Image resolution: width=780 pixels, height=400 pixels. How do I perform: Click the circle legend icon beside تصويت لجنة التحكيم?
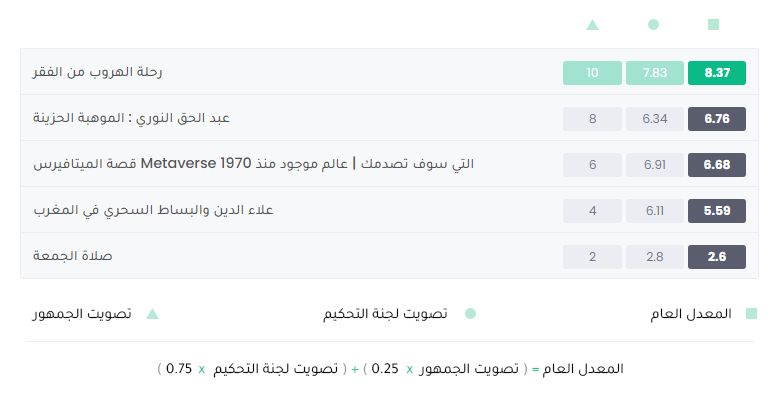tap(470, 313)
